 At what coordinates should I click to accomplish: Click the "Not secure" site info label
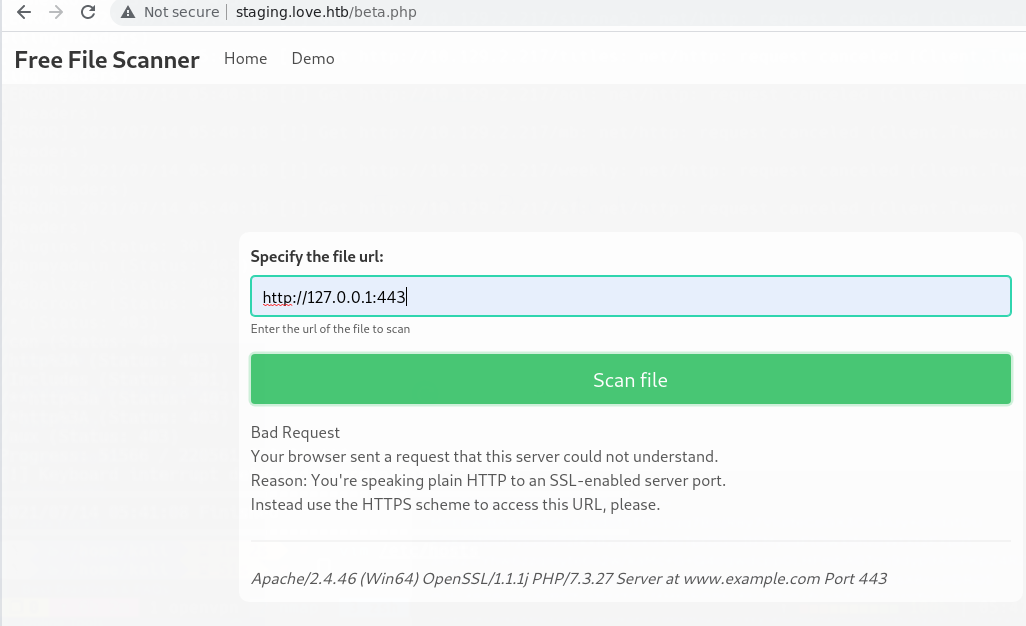(x=181, y=13)
